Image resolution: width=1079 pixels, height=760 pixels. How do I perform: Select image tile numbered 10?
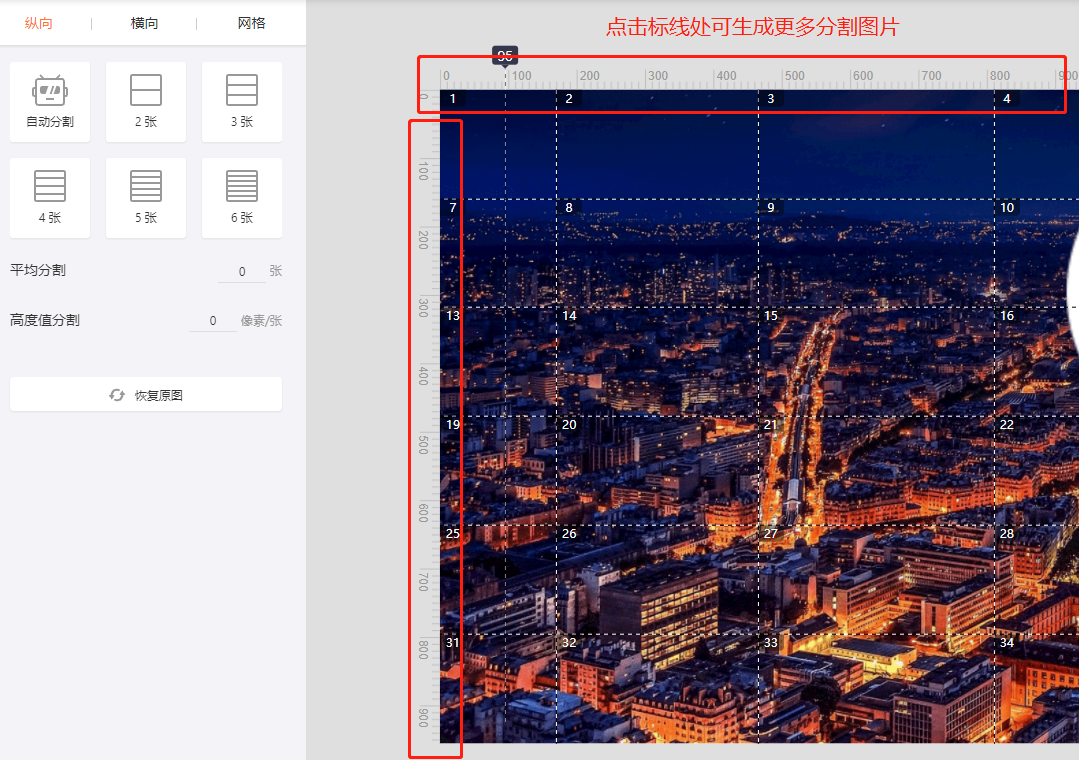click(1036, 253)
